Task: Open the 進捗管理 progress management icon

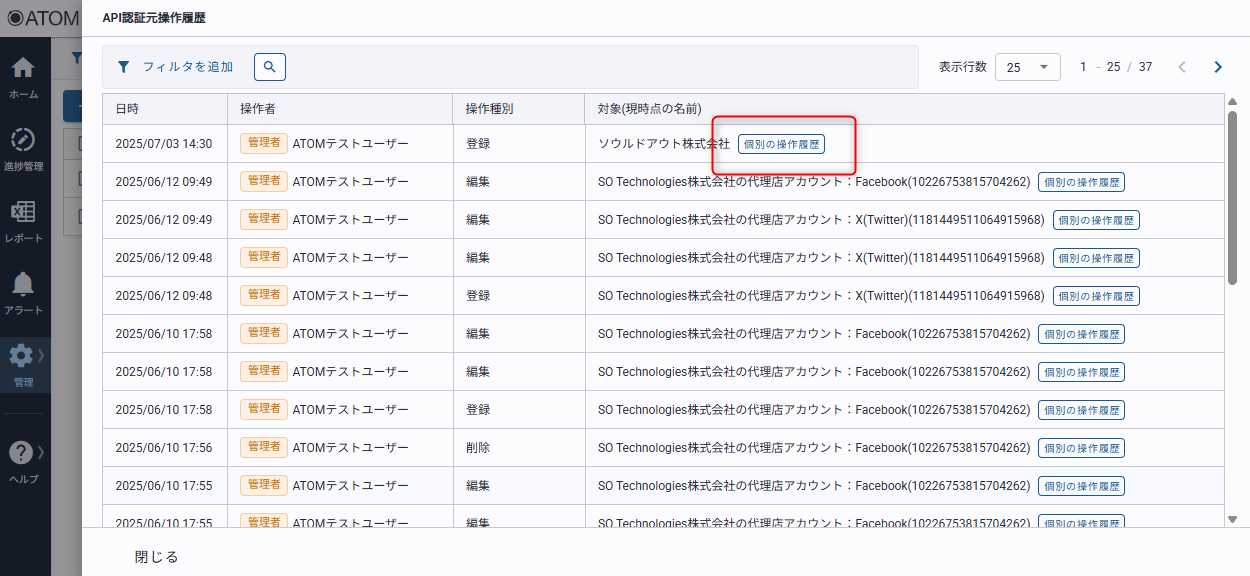Action: pos(23,140)
